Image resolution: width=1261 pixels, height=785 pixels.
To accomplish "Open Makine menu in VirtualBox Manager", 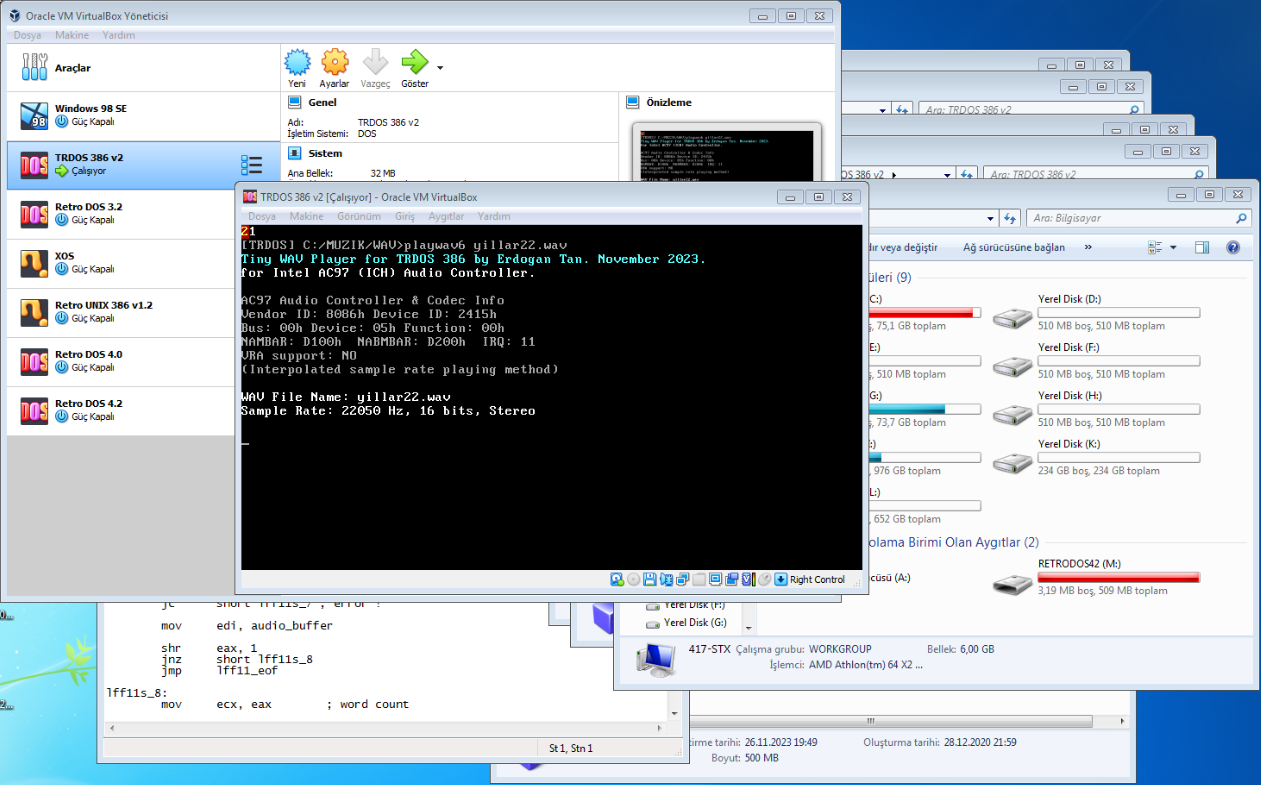I will click(72, 35).
